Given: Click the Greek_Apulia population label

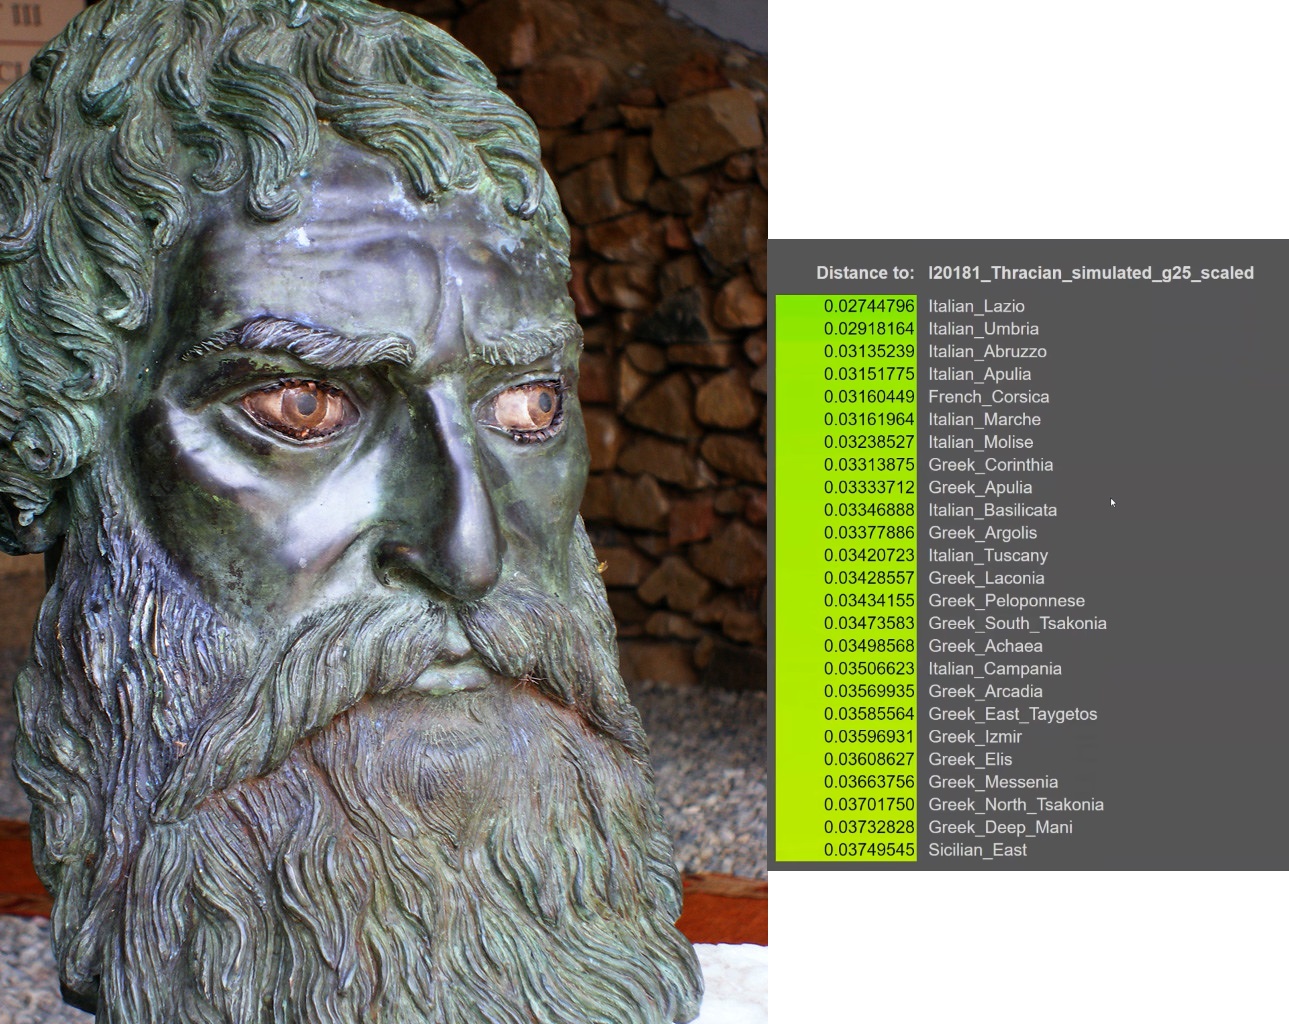Looking at the screenshot, I should click(980, 487).
